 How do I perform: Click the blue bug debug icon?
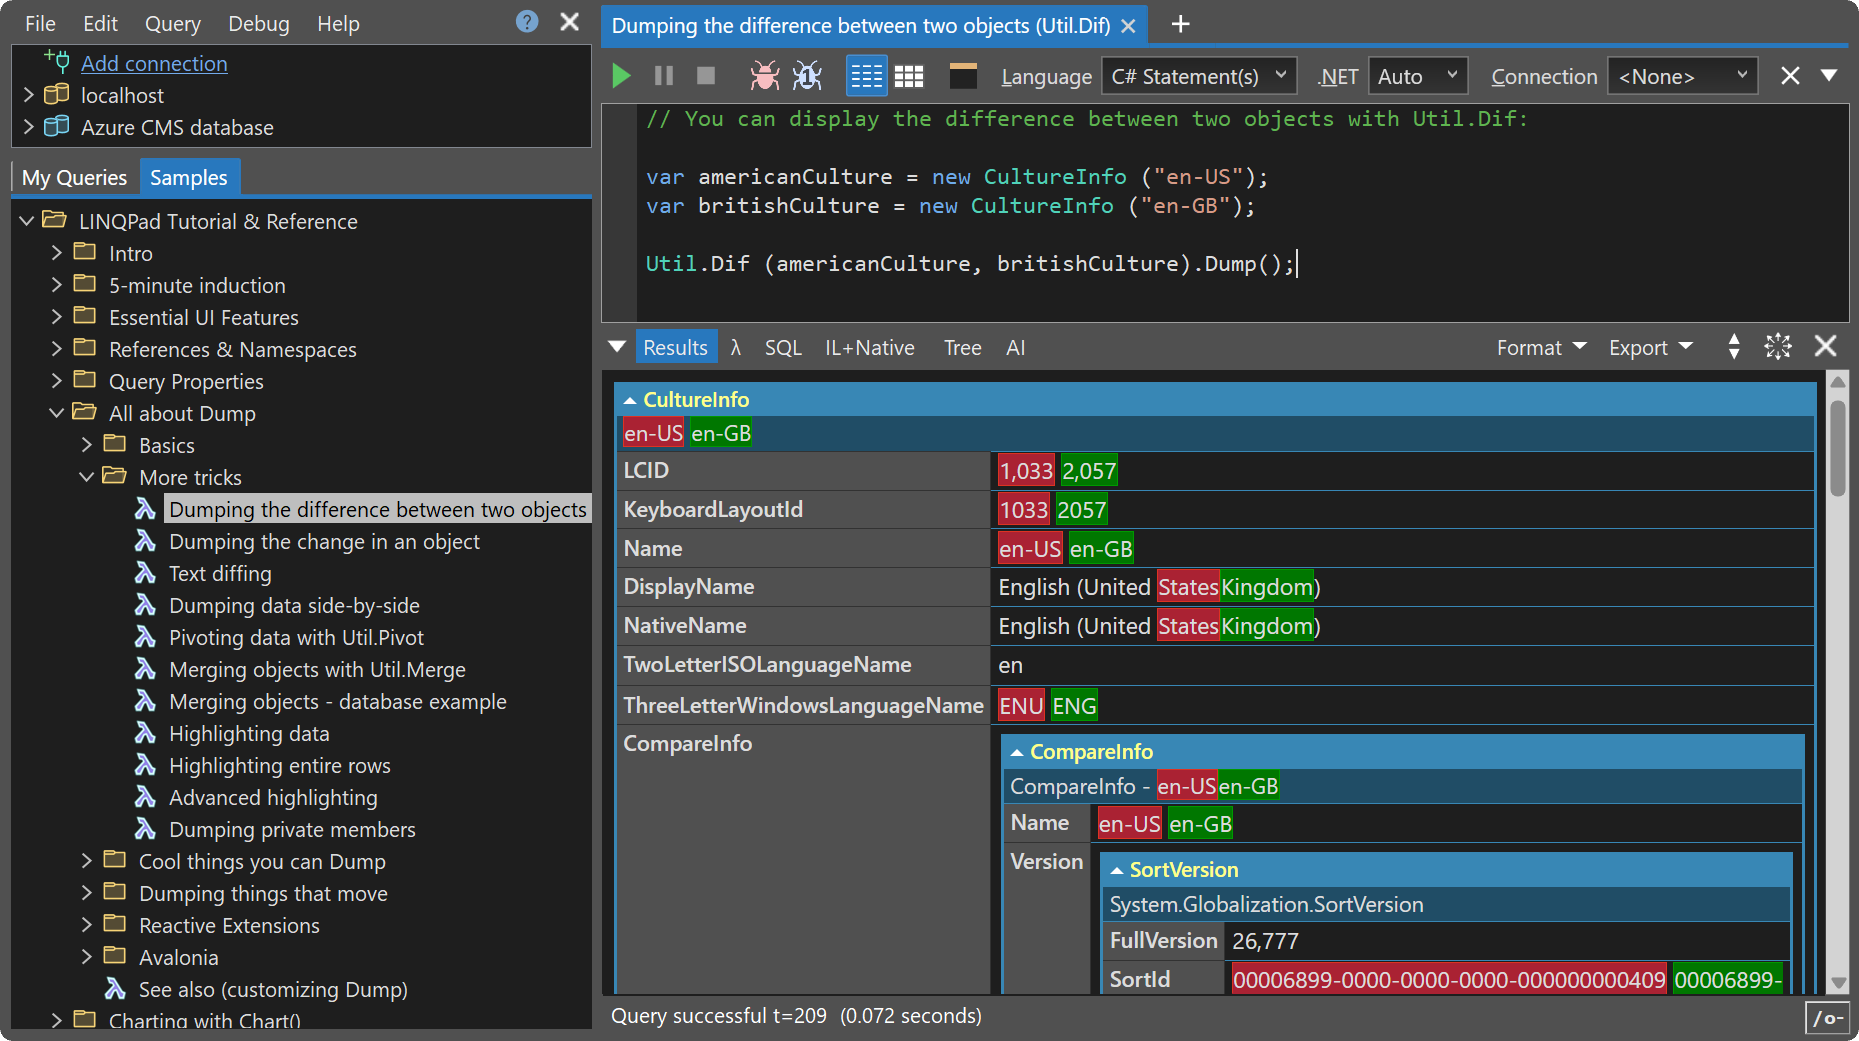point(807,76)
